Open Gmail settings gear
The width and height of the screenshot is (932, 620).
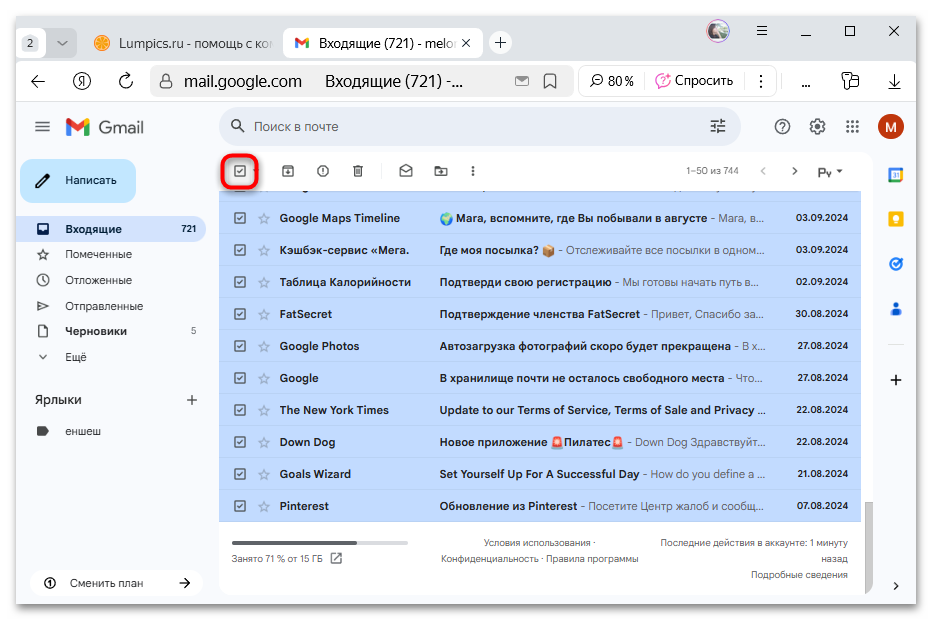pyautogui.click(x=817, y=127)
